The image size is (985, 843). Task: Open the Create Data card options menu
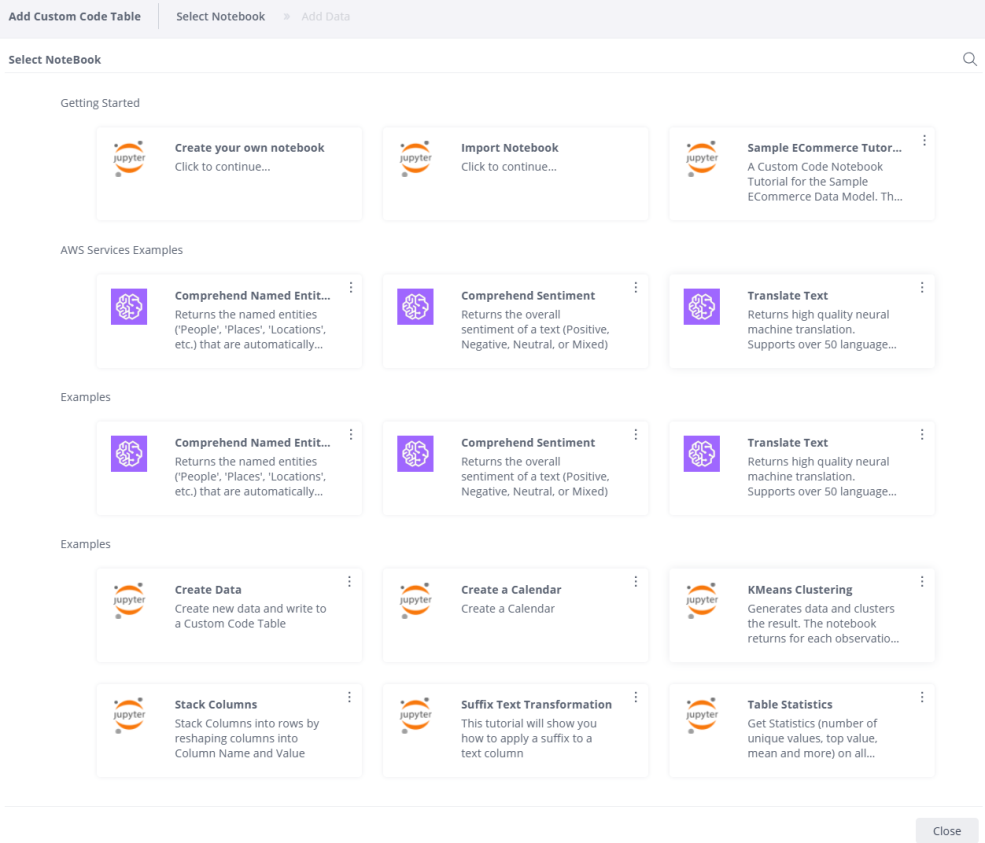pyautogui.click(x=349, y=582)
